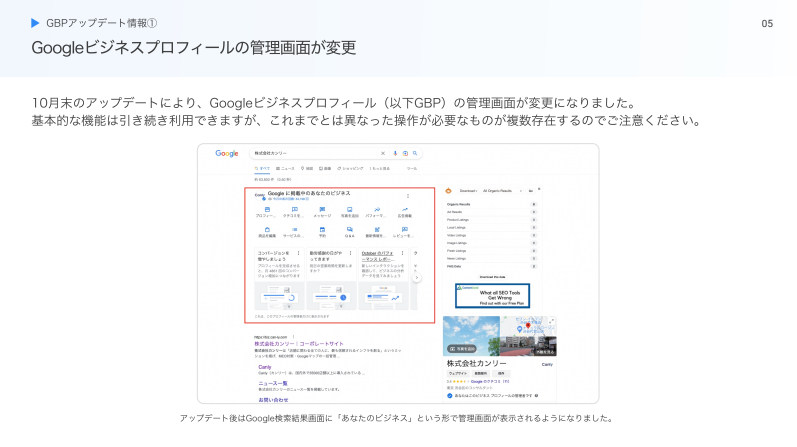Image resolution: width=797 pixels, height=447 pixels.
Task: Open the サービス edit icon
Action: (x=294, y=230)
